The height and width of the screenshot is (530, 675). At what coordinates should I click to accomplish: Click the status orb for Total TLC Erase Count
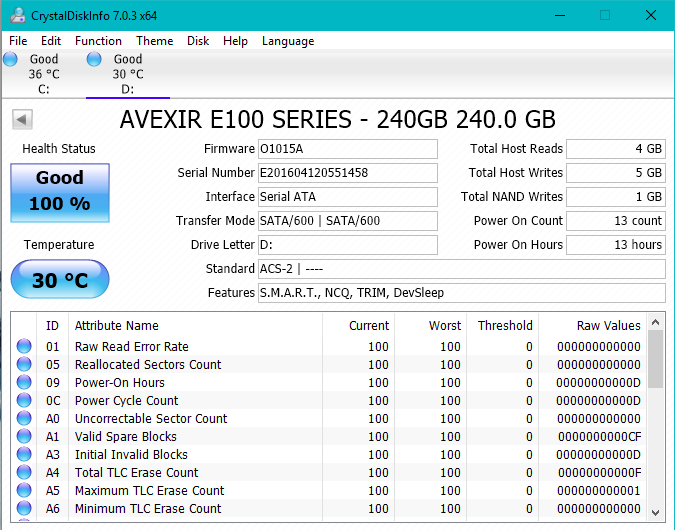click(24, 472)
